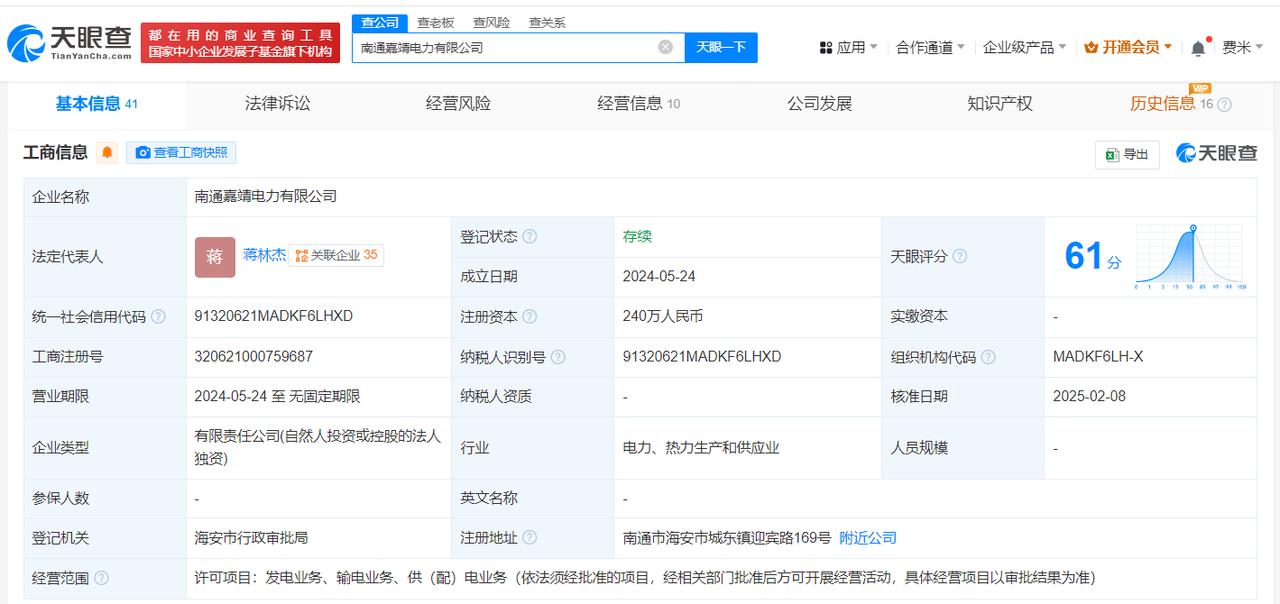
Task: Click the 天眼评分 61分 score chart
Action: coord(1152,256)
